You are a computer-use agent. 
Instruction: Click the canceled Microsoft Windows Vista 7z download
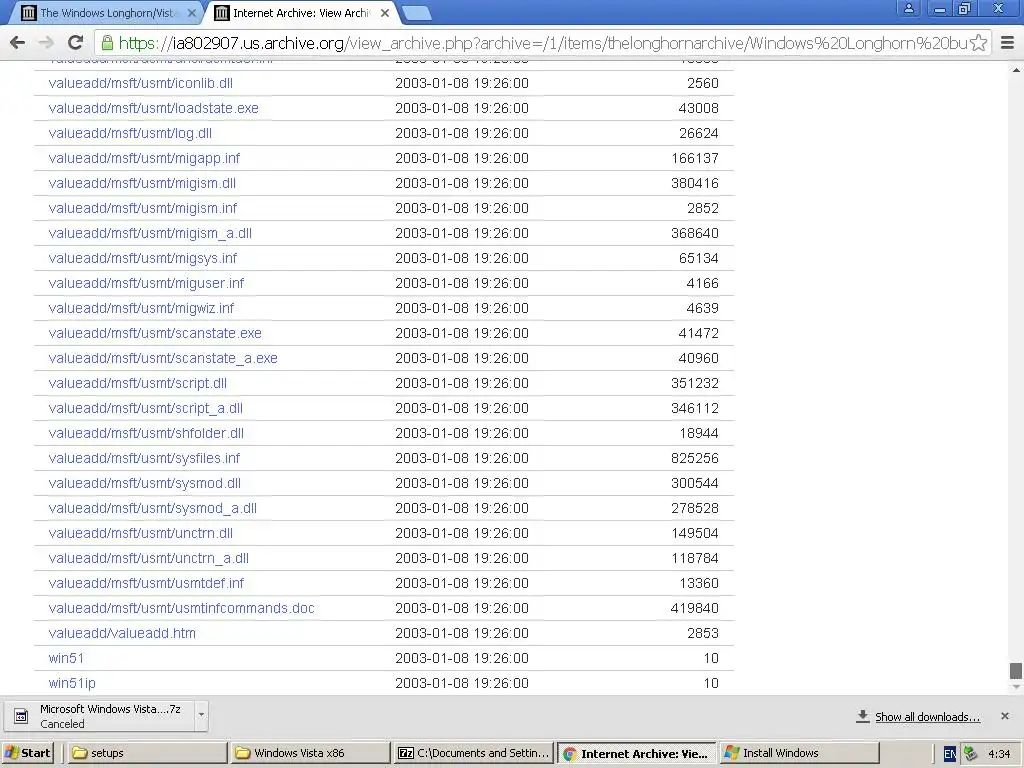pyautogui.click(x=101, y=716)
